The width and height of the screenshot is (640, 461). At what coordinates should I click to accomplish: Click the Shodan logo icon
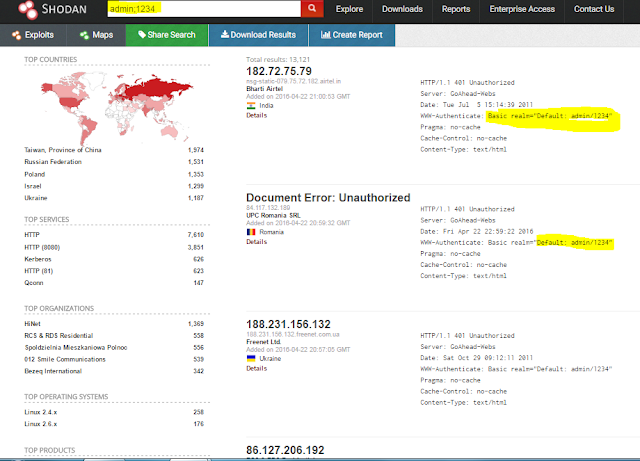click(28, 10)
